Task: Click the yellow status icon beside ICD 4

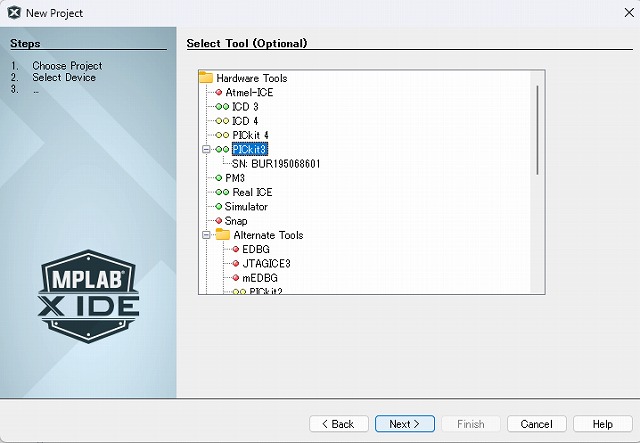Action: coord(221,121)
